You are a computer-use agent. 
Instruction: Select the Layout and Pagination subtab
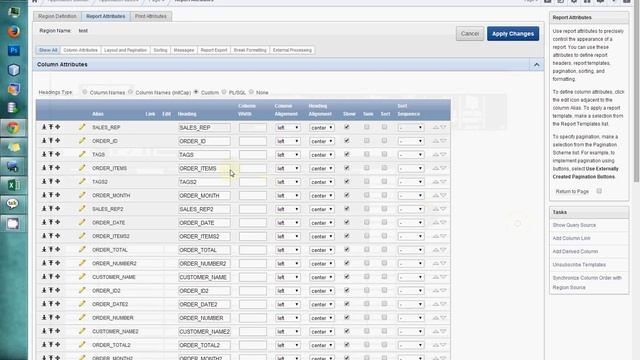pyautogui.click(x=125, y=50)
